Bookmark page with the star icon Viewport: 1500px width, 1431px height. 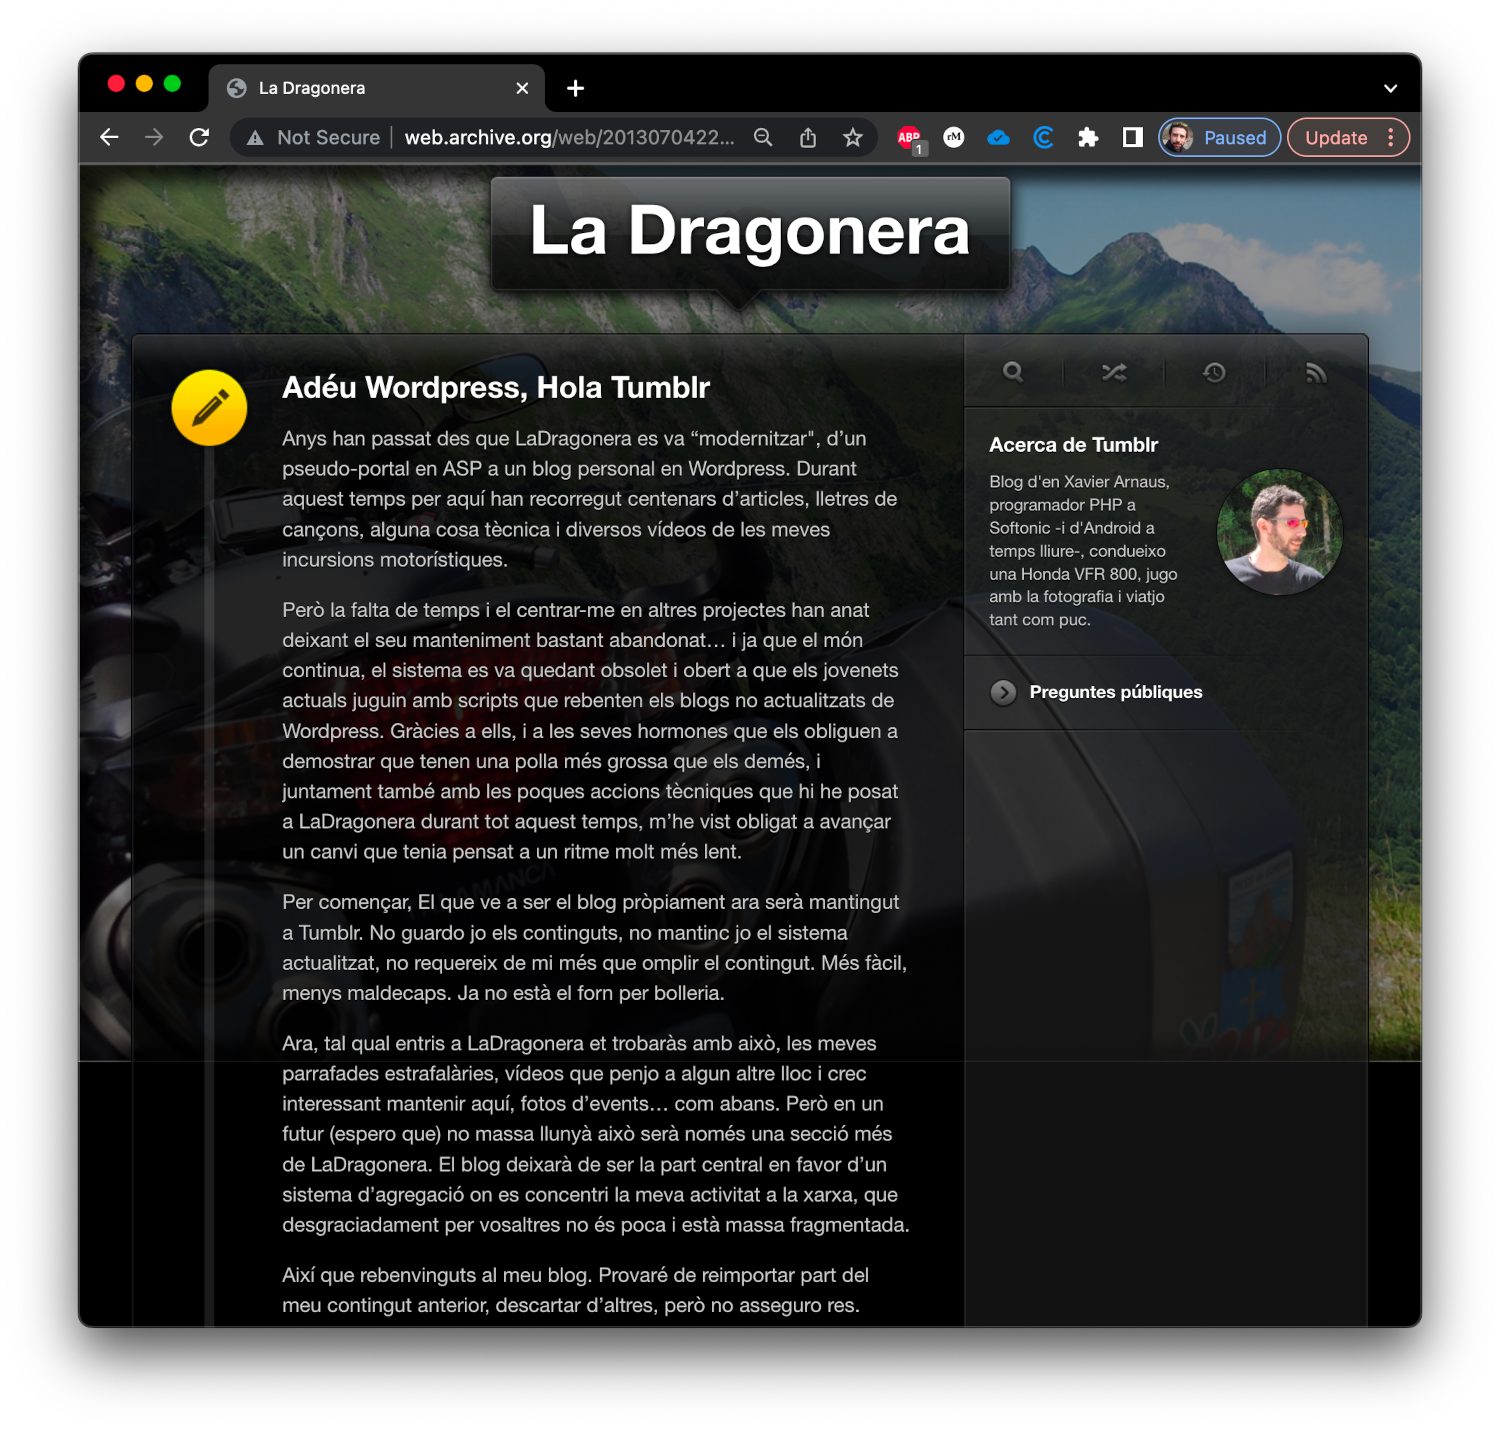pos(852,138)
